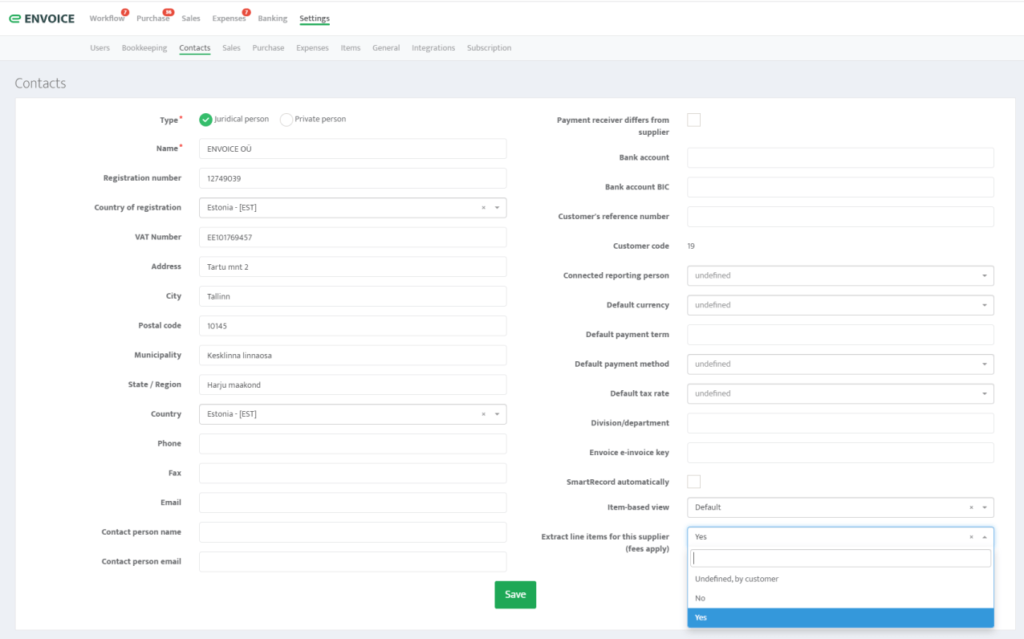
Task: Switch to Expenses settings tab
Action: point(312,48)
